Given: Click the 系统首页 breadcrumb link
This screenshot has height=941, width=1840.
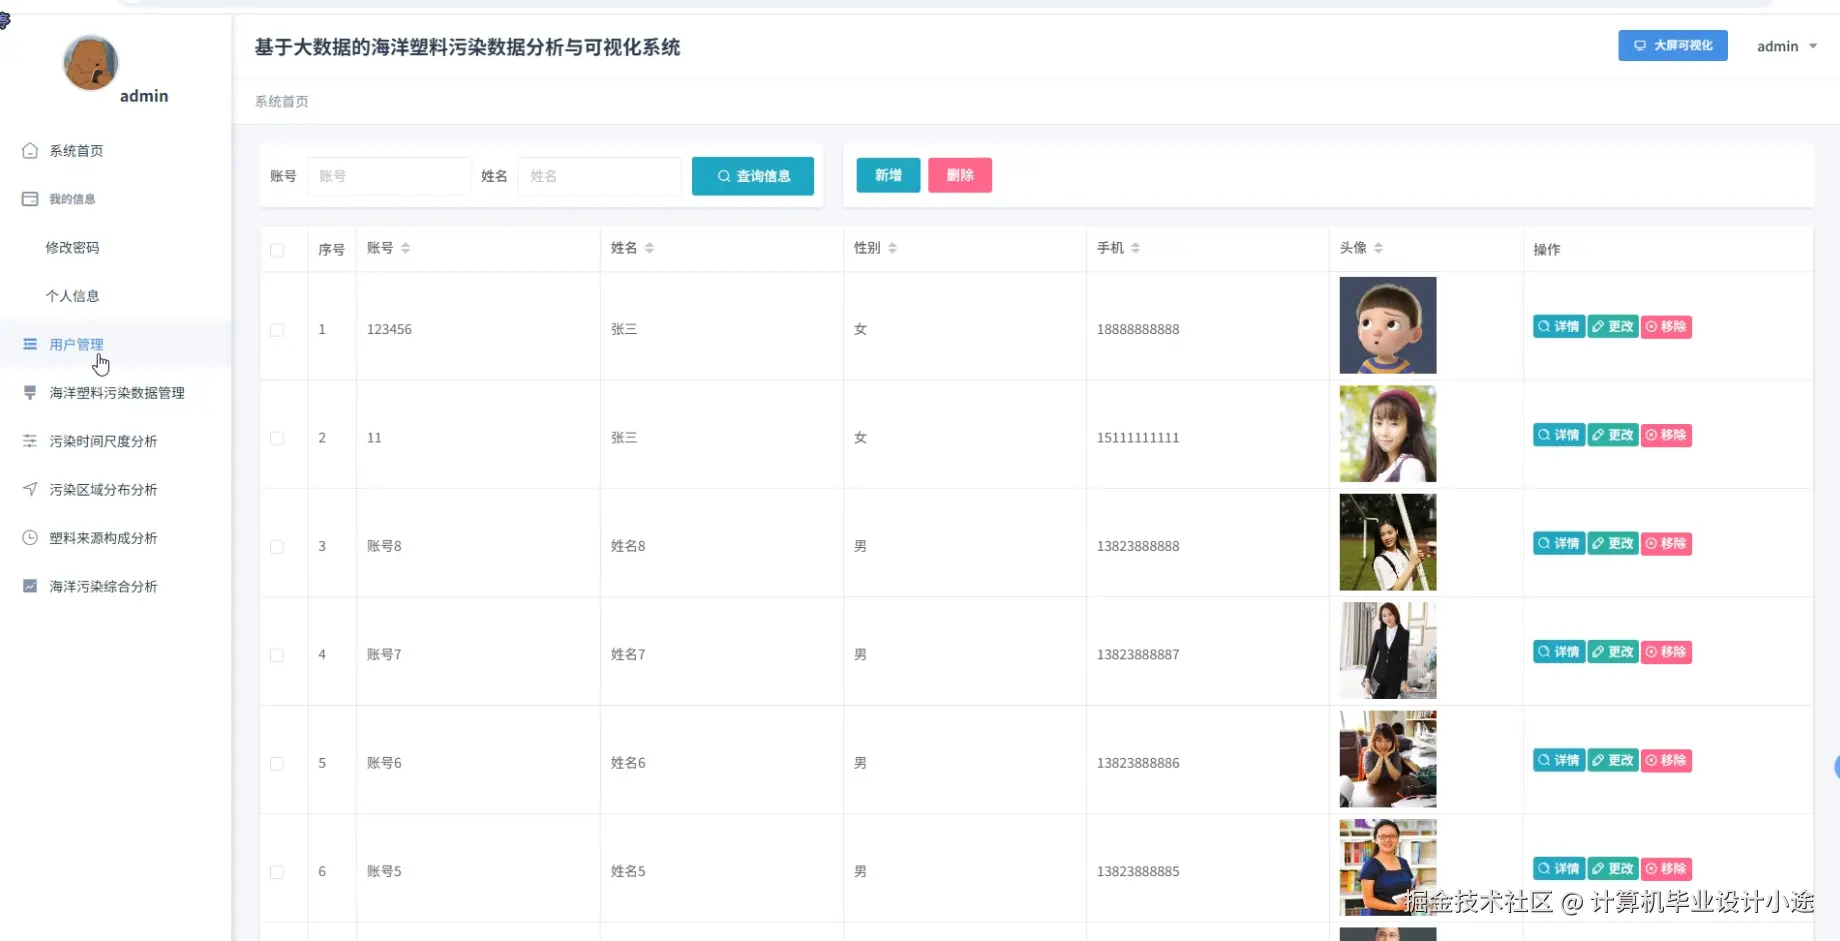Looking at the screenshot, I should point(282,102).
